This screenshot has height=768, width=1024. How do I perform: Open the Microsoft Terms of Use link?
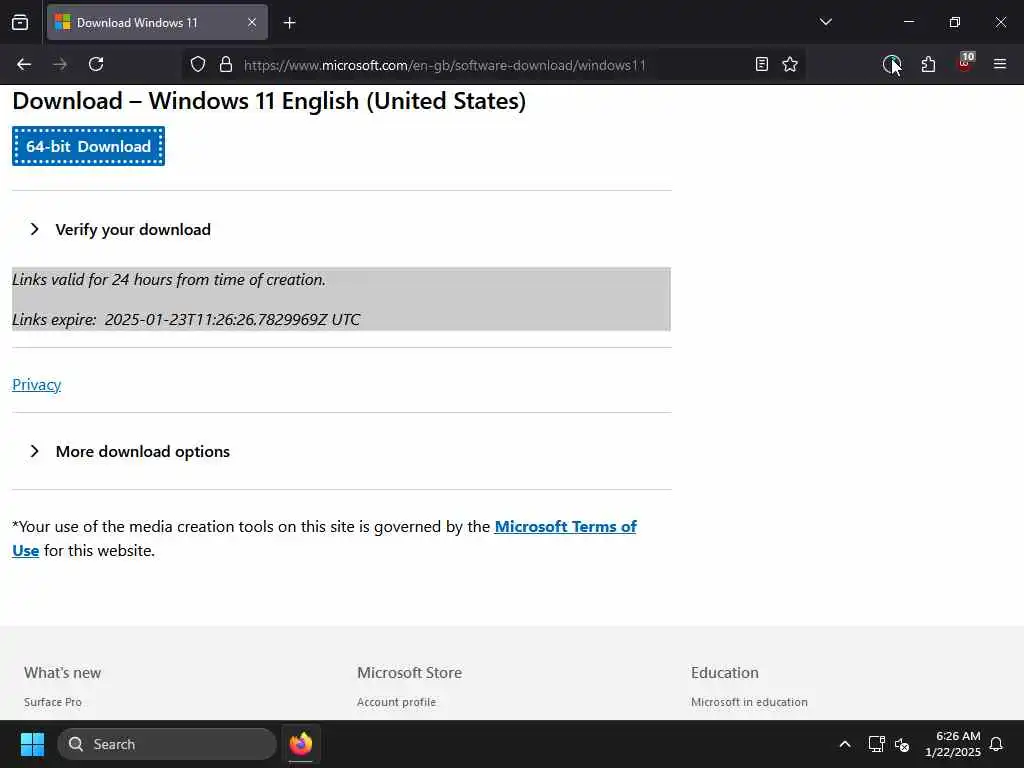[x=566, y=527]
